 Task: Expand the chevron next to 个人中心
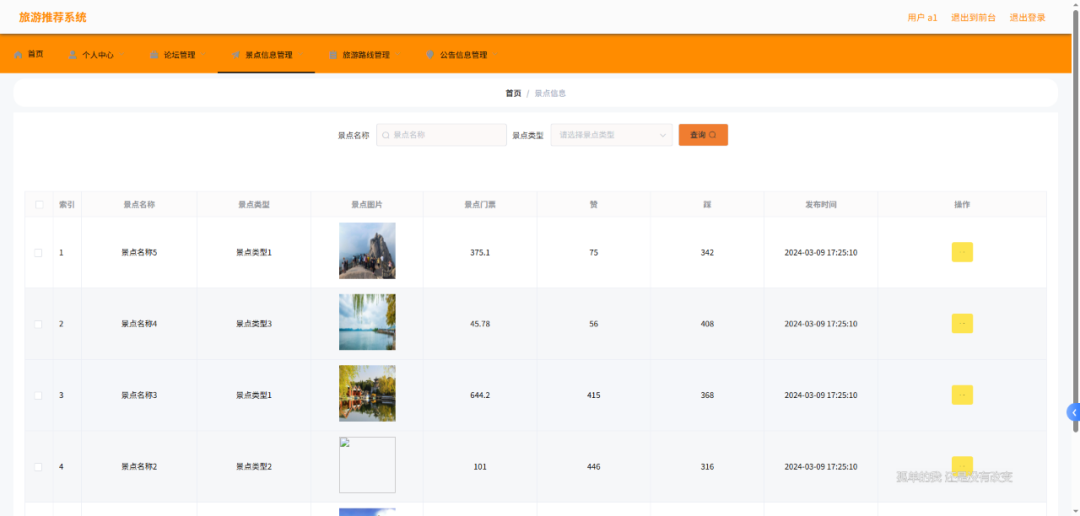(x=122, y=54)
